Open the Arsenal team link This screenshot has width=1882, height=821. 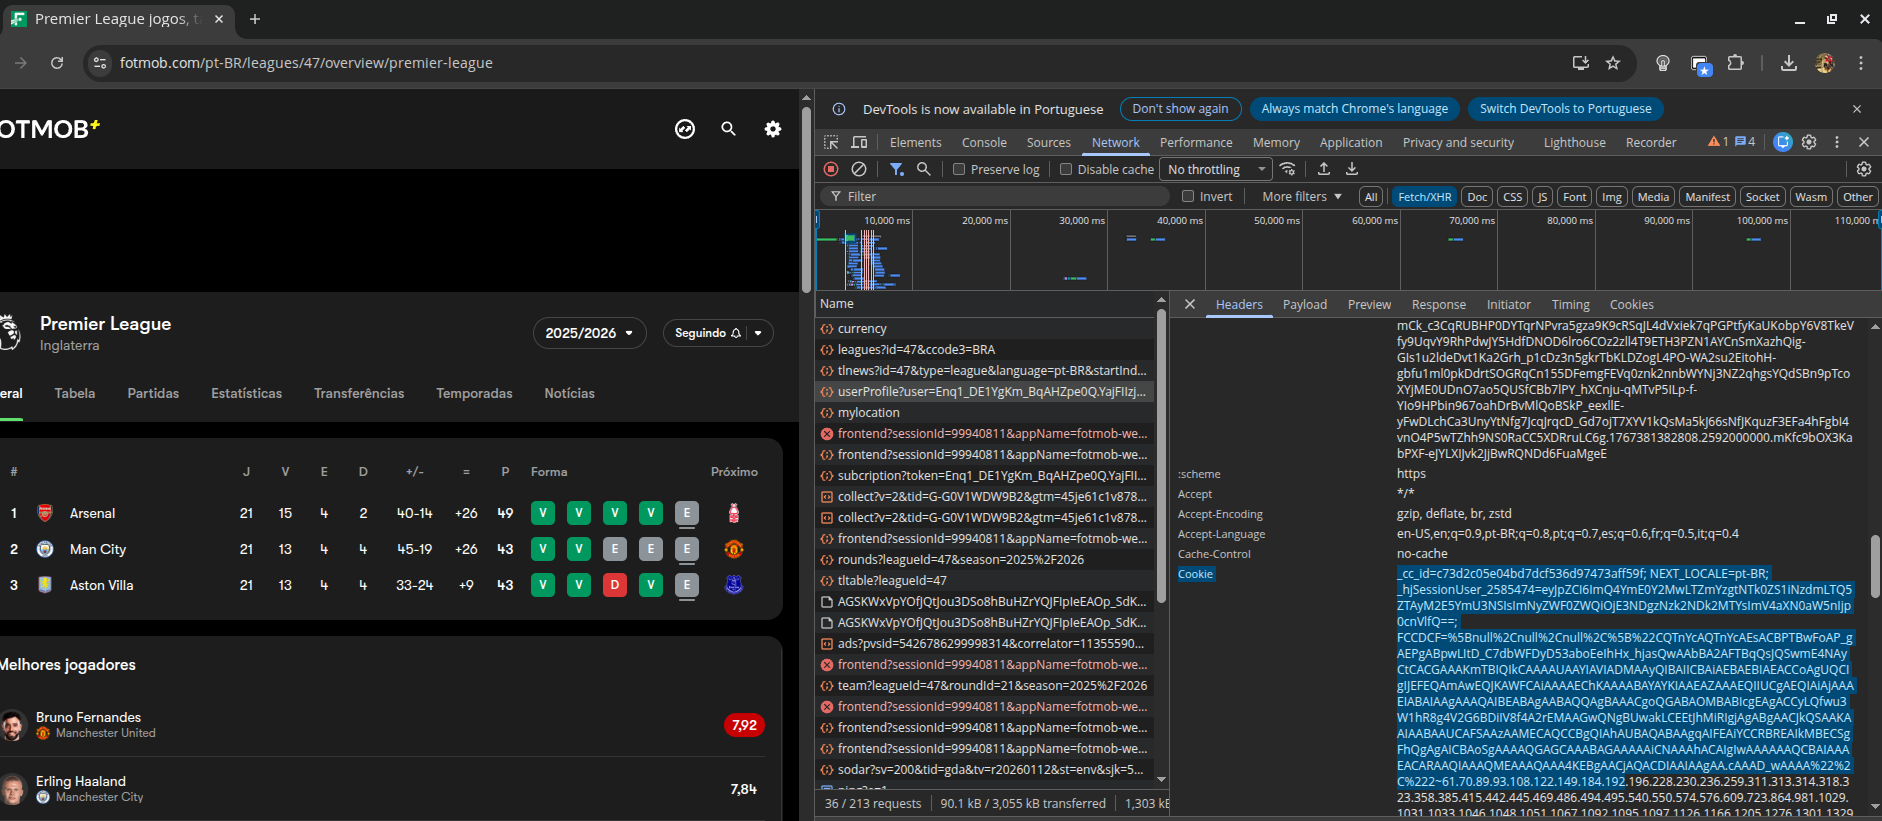[x=92, y=513]
